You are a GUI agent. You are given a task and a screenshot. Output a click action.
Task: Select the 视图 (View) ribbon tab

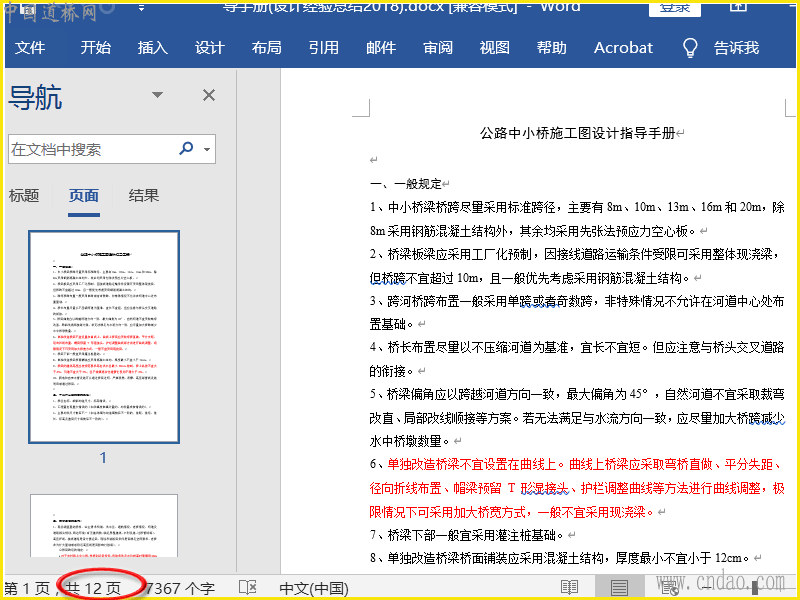(494, 47)
